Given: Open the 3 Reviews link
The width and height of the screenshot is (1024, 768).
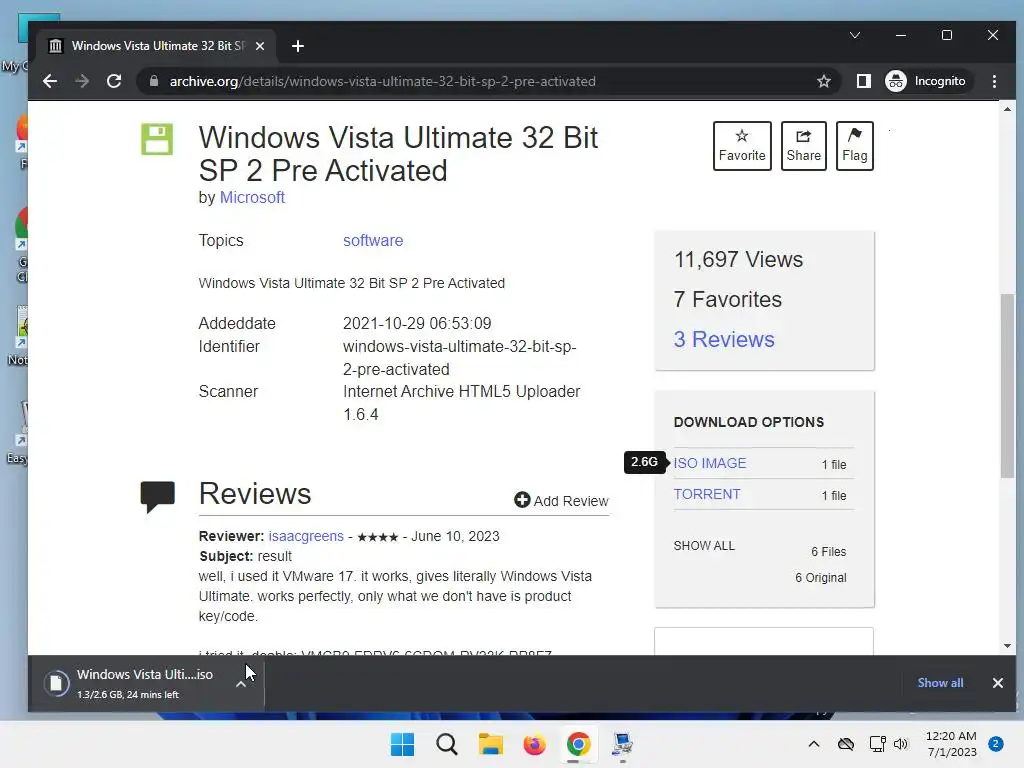Looking at the screenshot, I should [724, 339].
